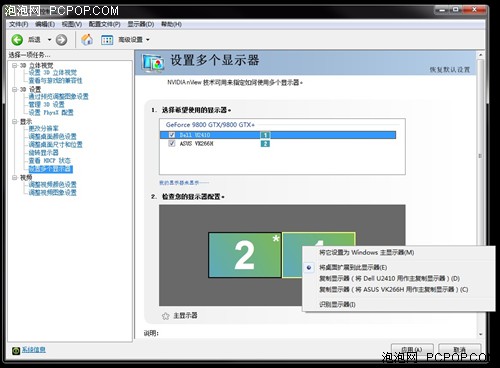Select highlighted 设置多个显示器 tree item
Viewport: 500px width, 368px height.
pyautogui.click(x=51, y=169)
